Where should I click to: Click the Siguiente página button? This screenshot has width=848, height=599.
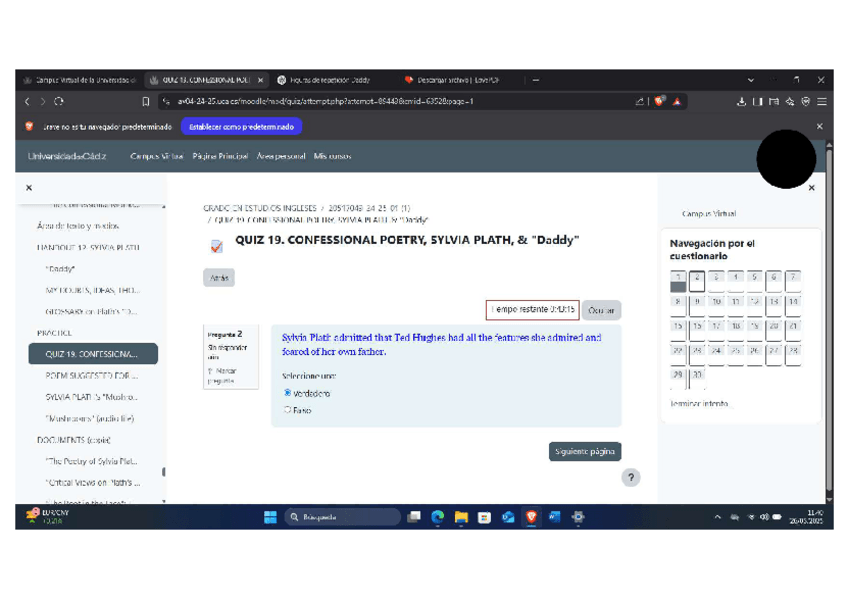pos(585,451)
